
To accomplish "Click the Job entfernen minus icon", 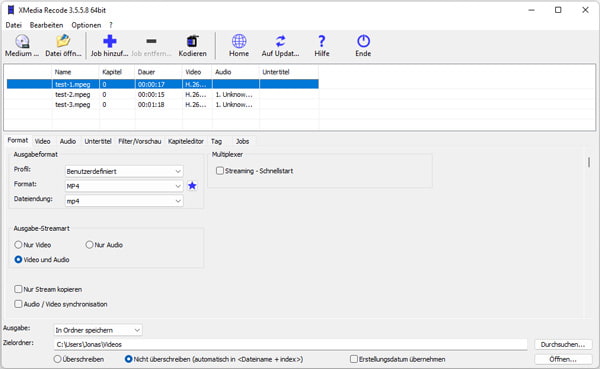I will tap(151, 41).
